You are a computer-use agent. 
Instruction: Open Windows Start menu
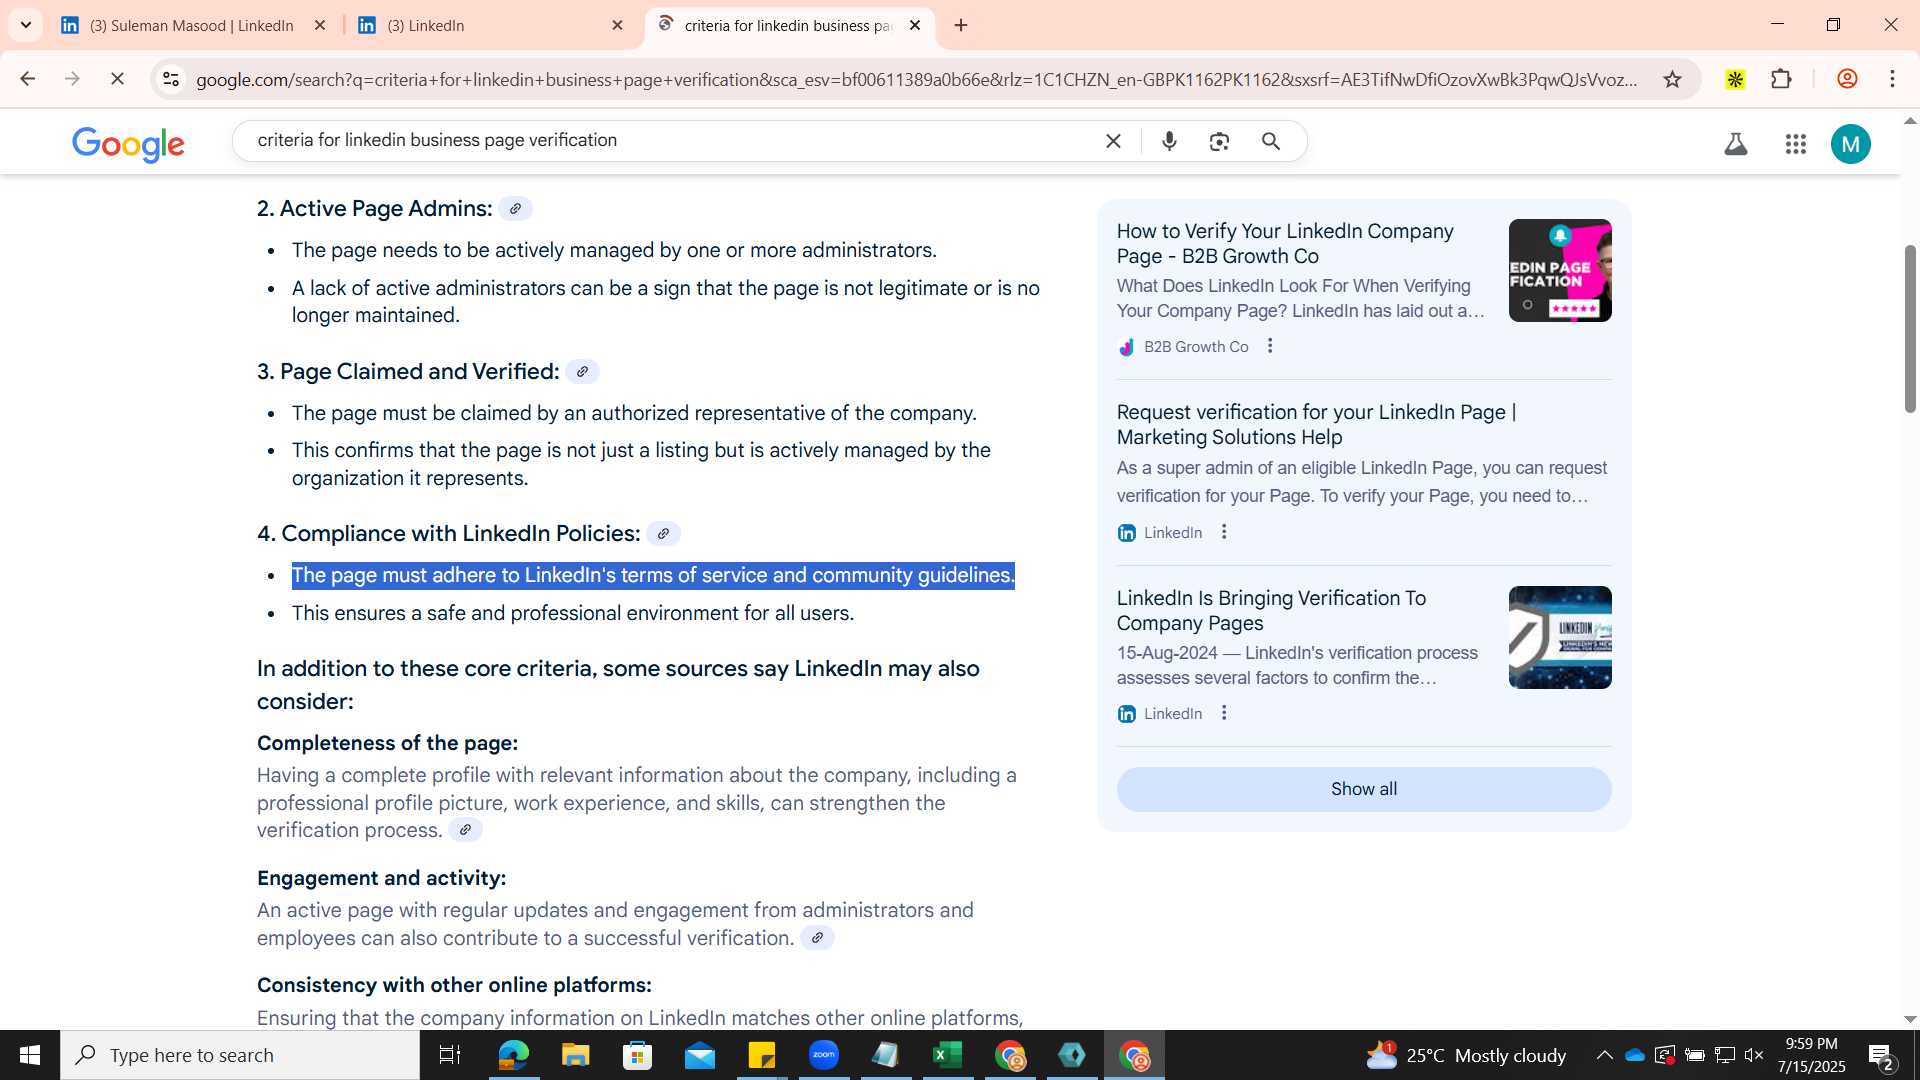(29, 1055)
